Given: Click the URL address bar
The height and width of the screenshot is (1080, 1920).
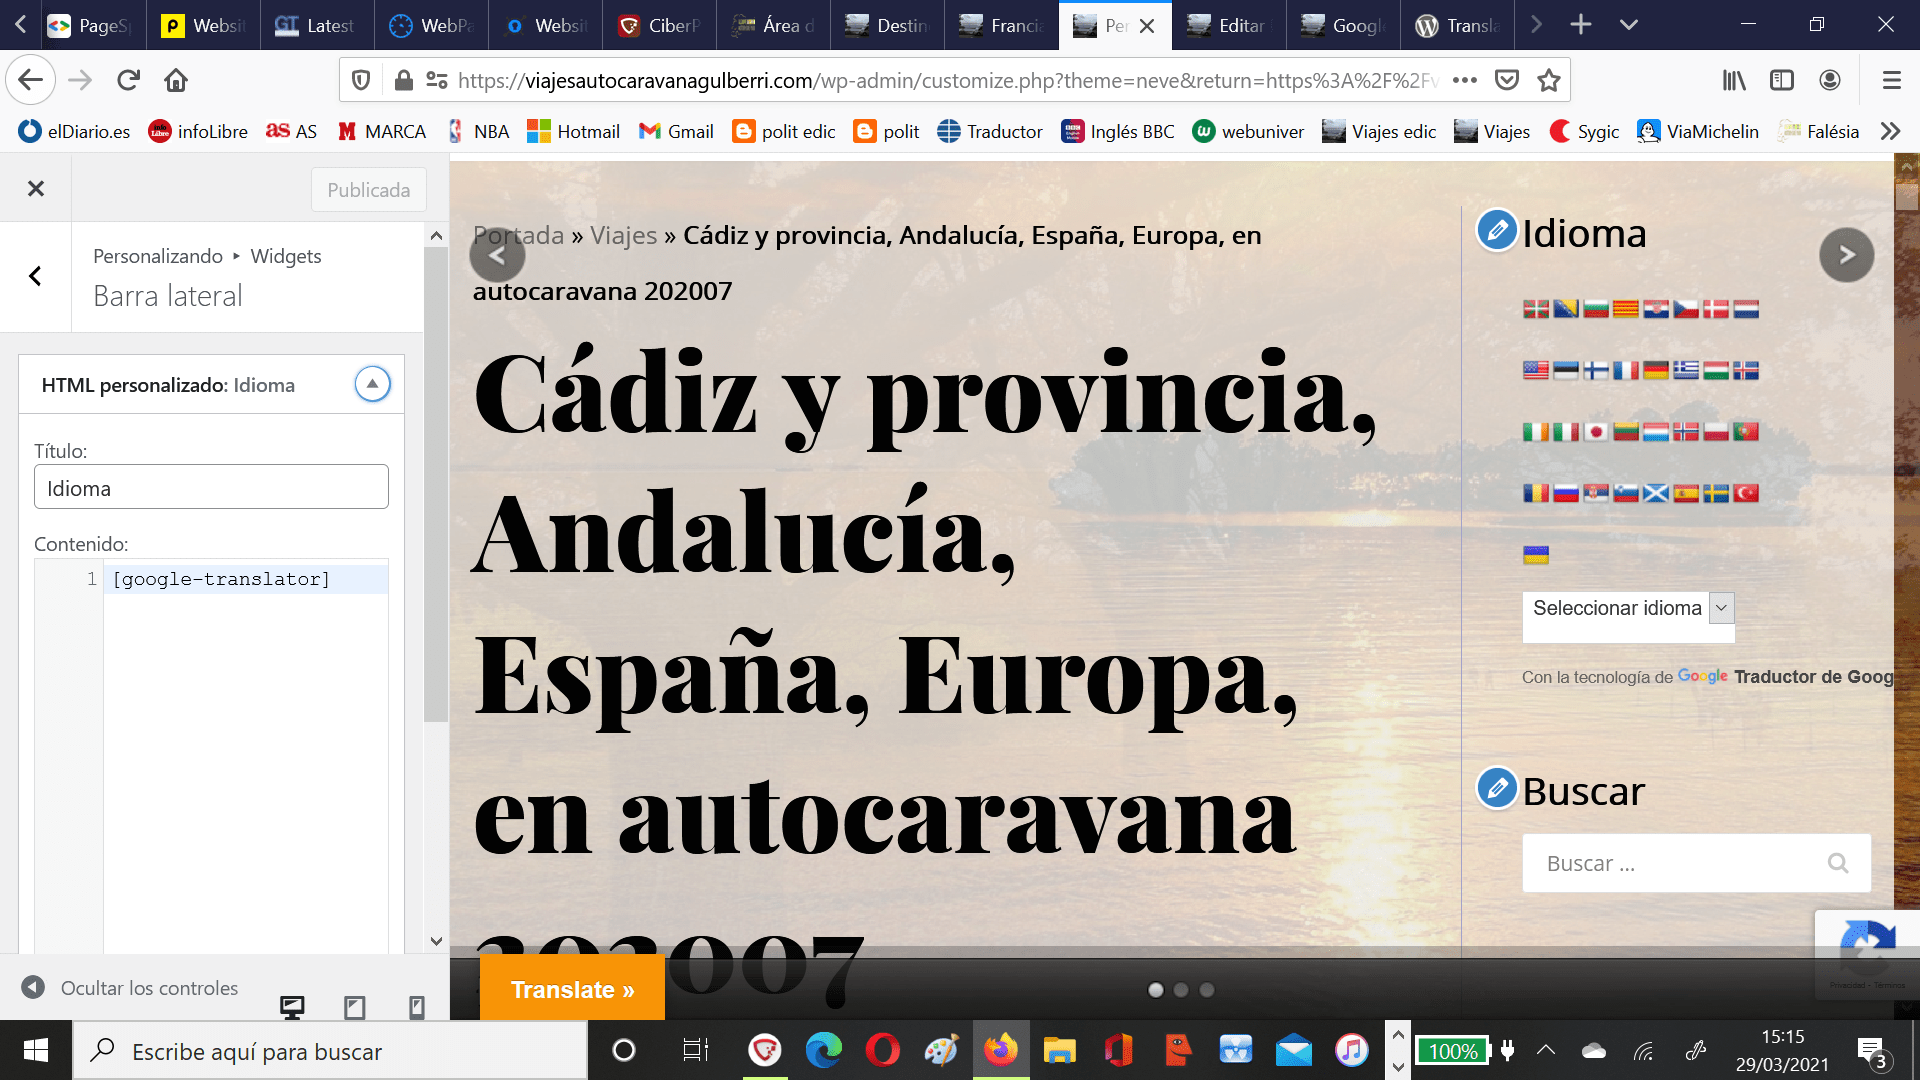Looking at the screenshot, I should click(x=947, y=80).
